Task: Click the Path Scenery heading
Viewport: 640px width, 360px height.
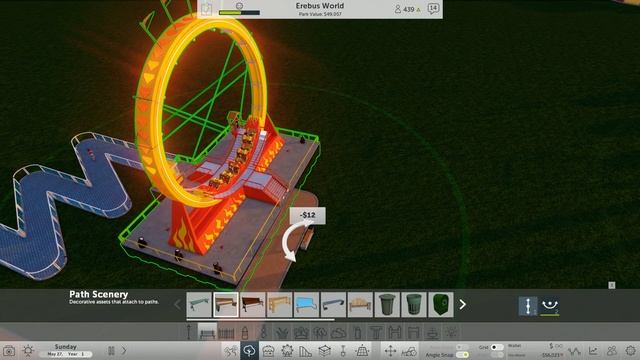Action: coord(98,294)
